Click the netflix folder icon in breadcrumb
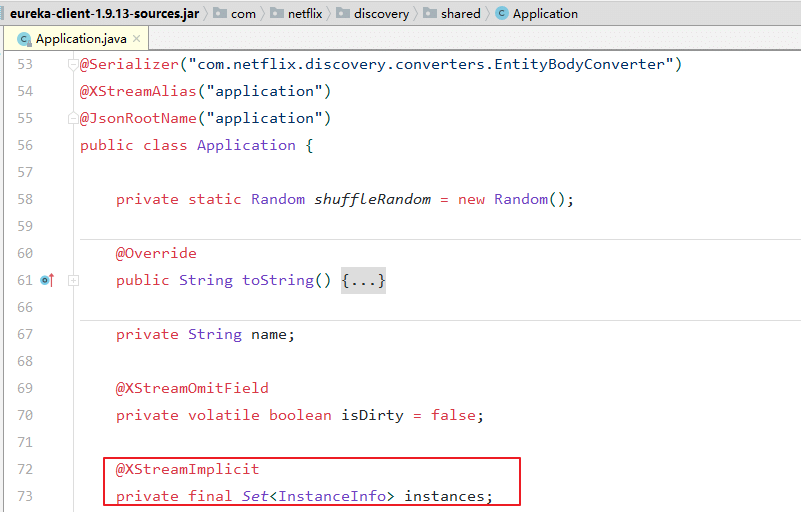Viewport: 801px width, 512px height. [x=279, y=14]
